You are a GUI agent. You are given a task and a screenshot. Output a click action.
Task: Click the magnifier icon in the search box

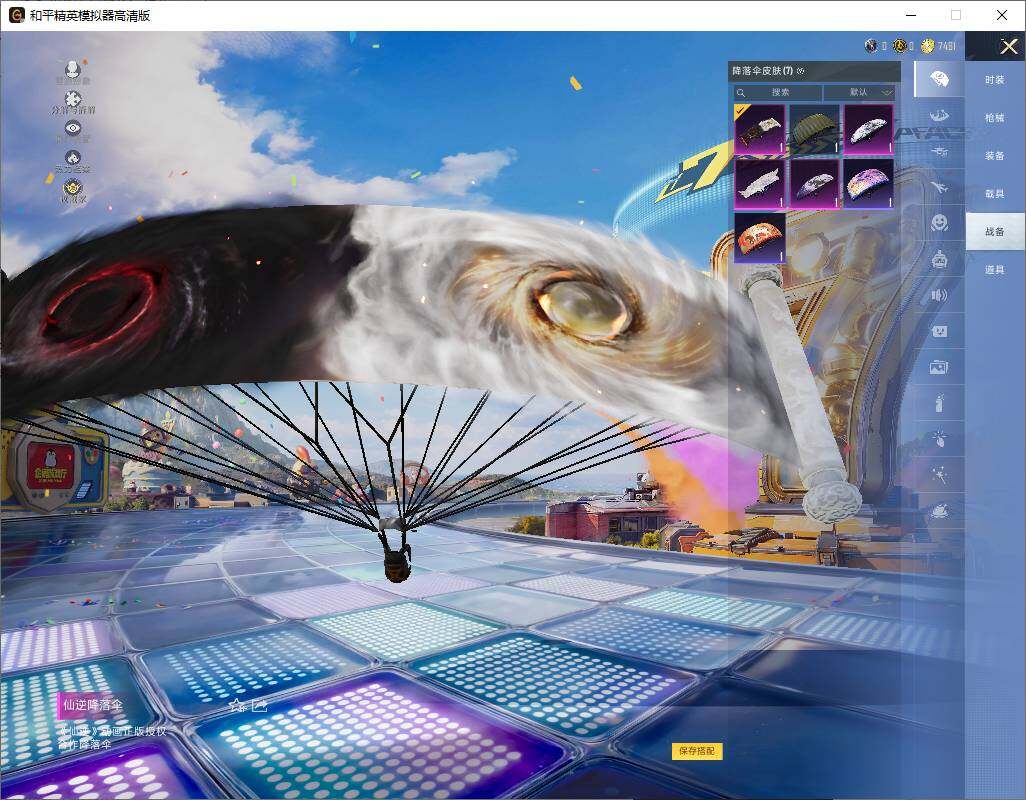pos(741,93)
